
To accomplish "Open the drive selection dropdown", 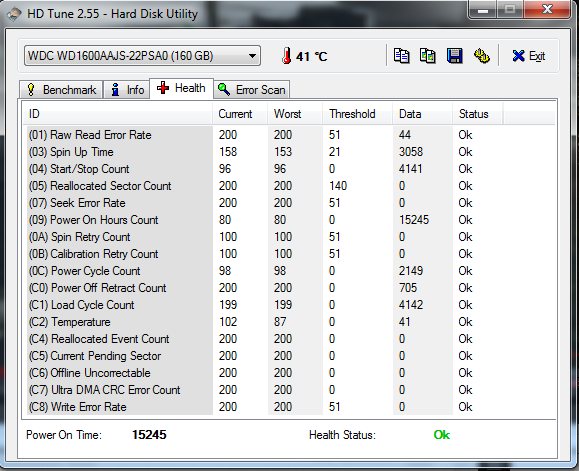I will pyautogui.click(x=142, y=56).
